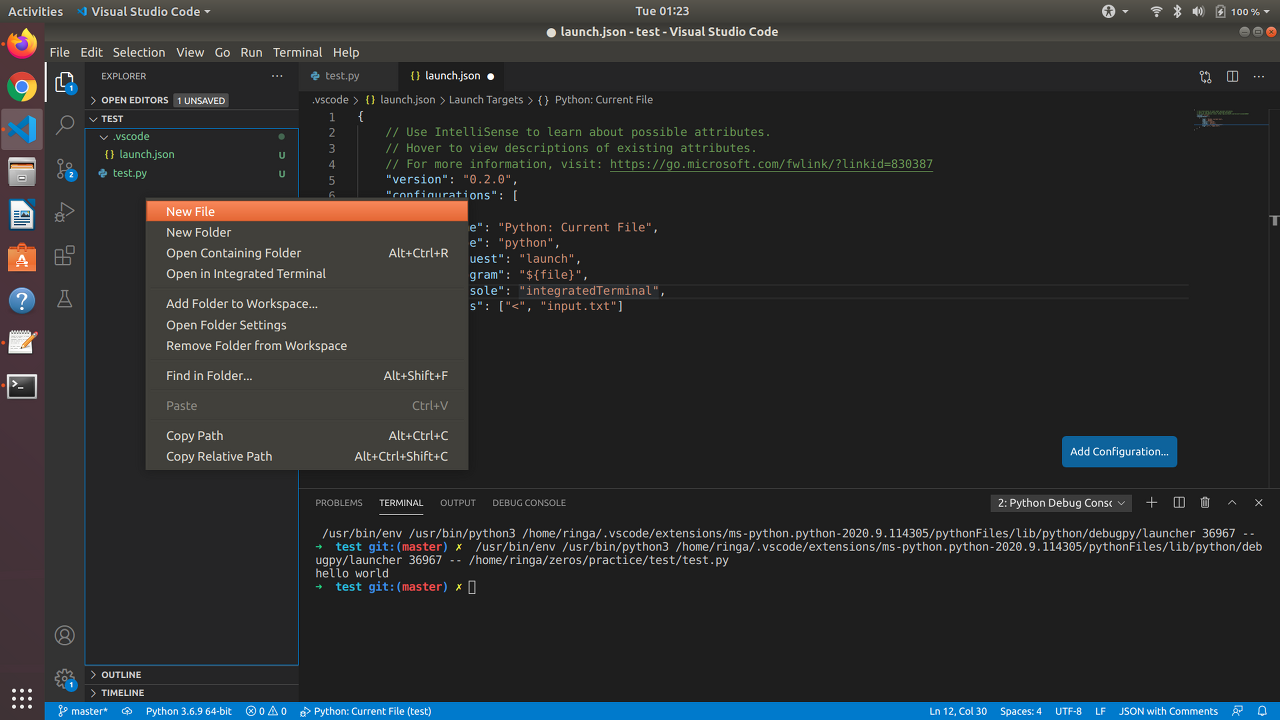
Task: Click Python: Current File (test) status item
Action: click(365, 711)
